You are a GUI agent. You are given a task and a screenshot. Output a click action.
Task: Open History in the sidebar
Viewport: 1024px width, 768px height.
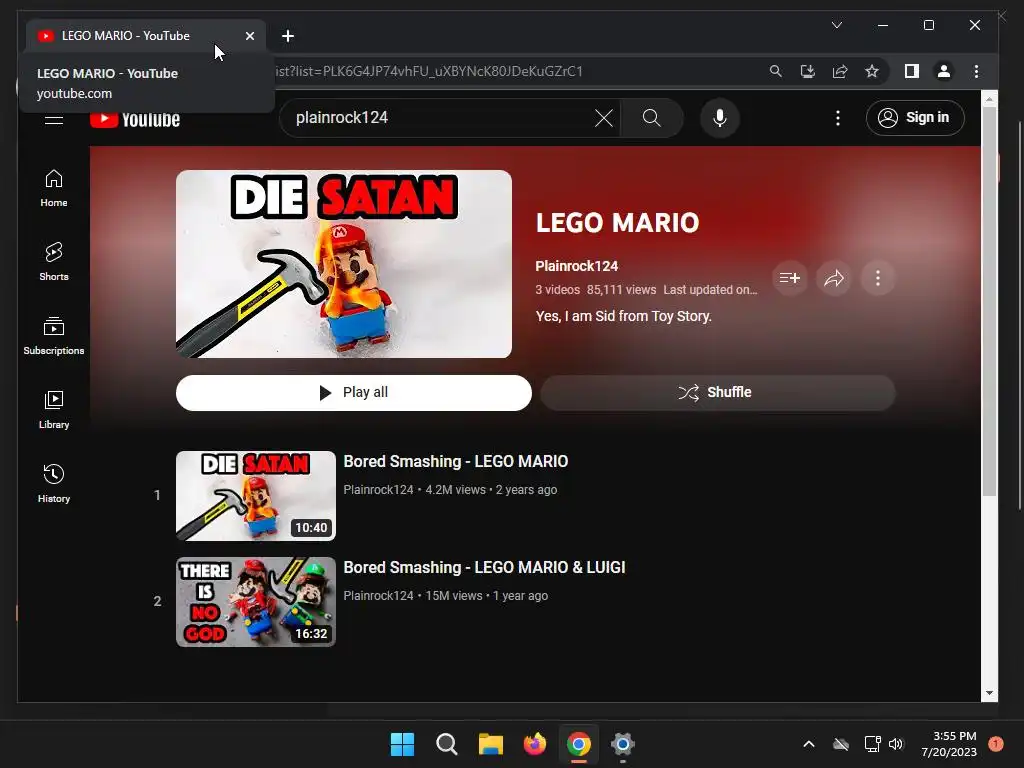pos(54,483)
